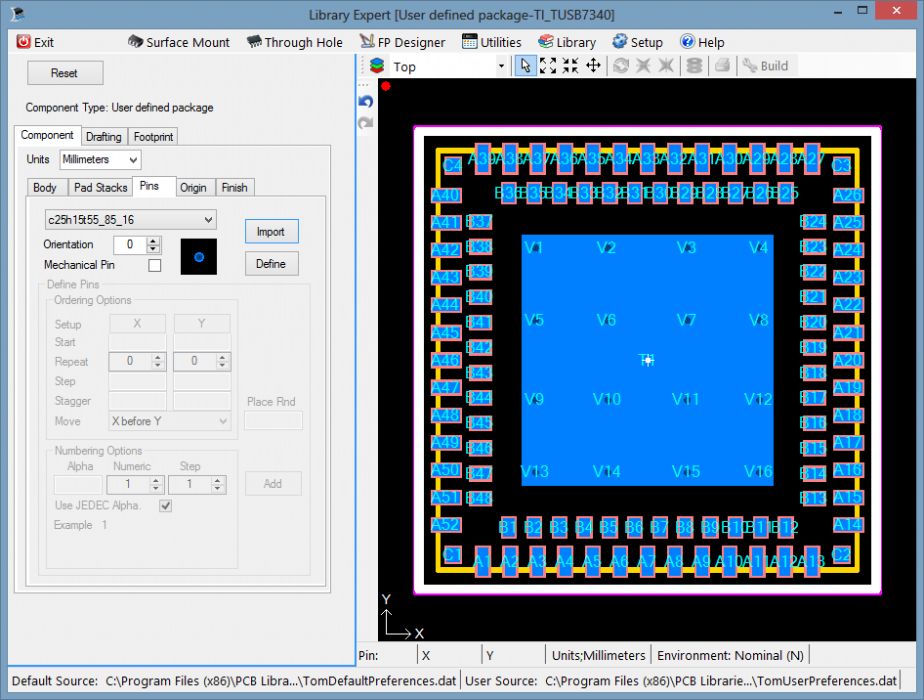The height and width of the screenshot is (700, 924).
Task: Open the Body sub-tab
Action: 45,187
